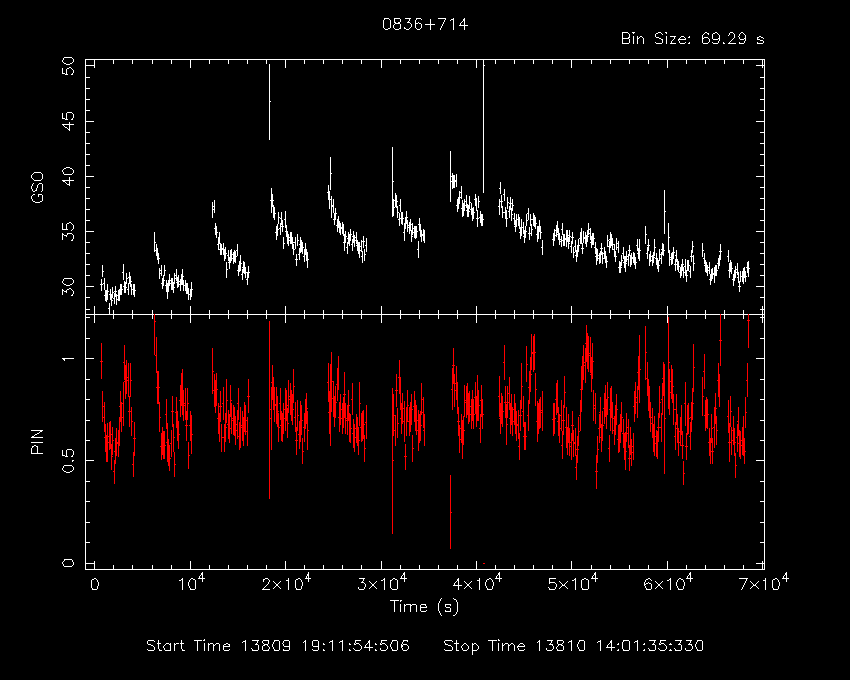
Task: Click the x-axis tick label 2×10^4
Action: coord(286,583)
